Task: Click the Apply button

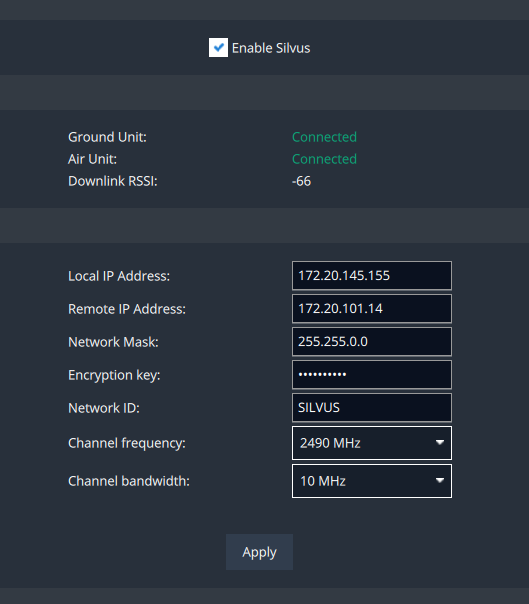Action: coord(259,552)
